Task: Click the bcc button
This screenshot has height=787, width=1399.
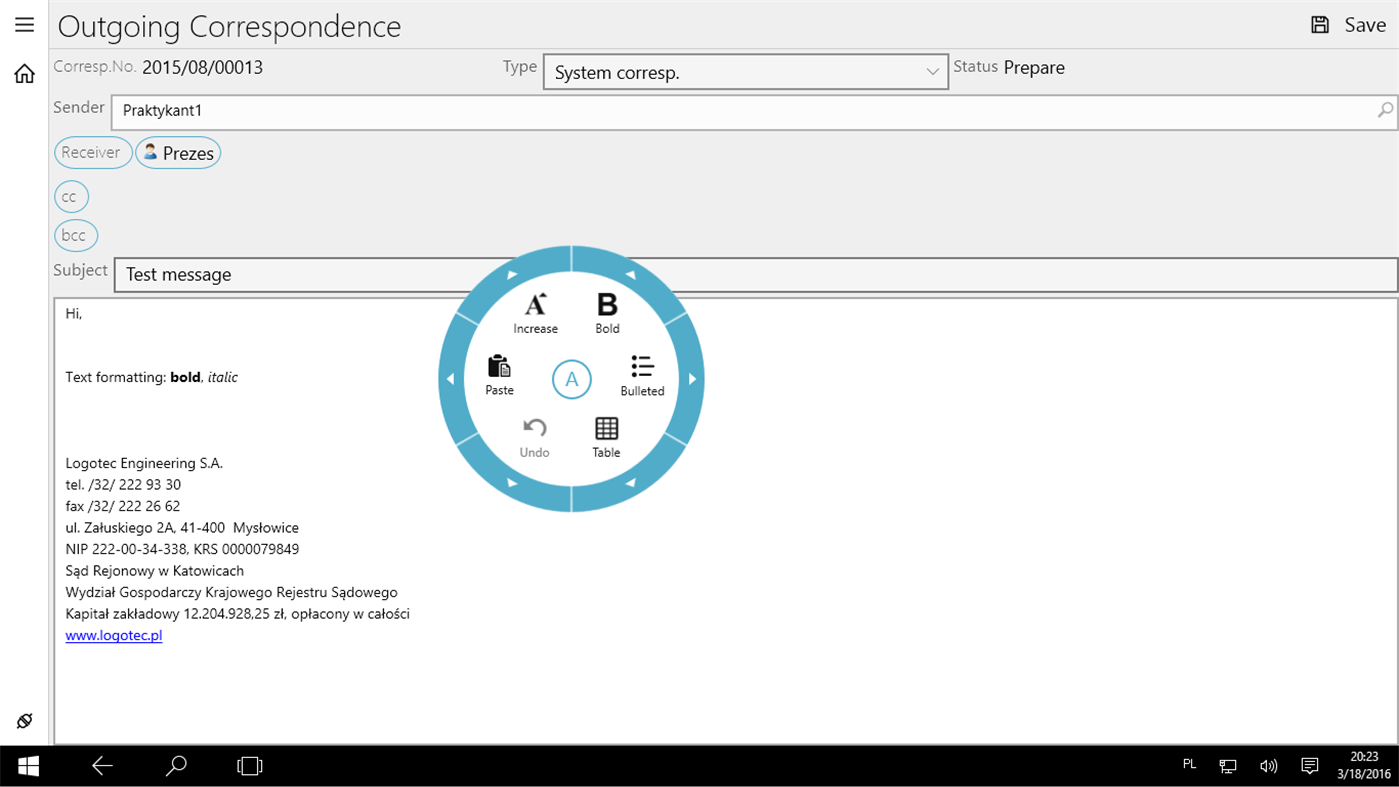Action: (76, 236)
